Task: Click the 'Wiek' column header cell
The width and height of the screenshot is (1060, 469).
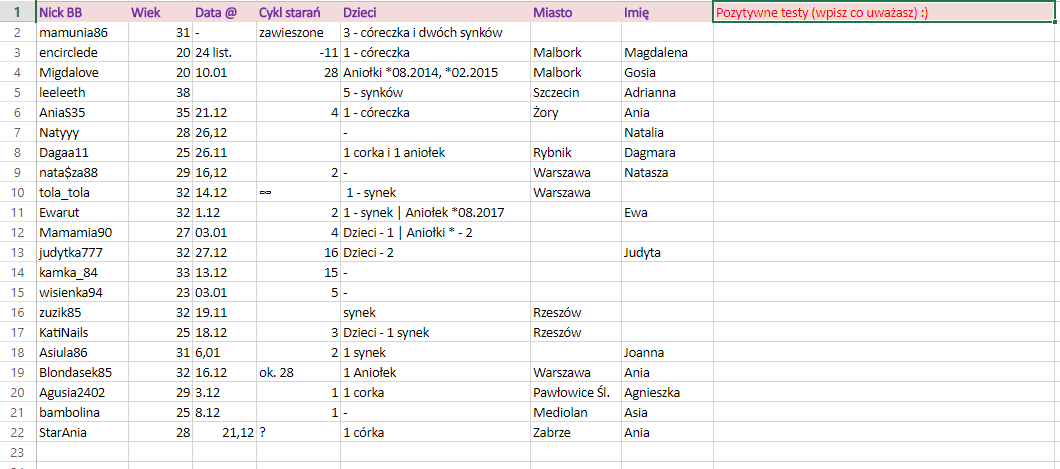Action: pos(160,12)
